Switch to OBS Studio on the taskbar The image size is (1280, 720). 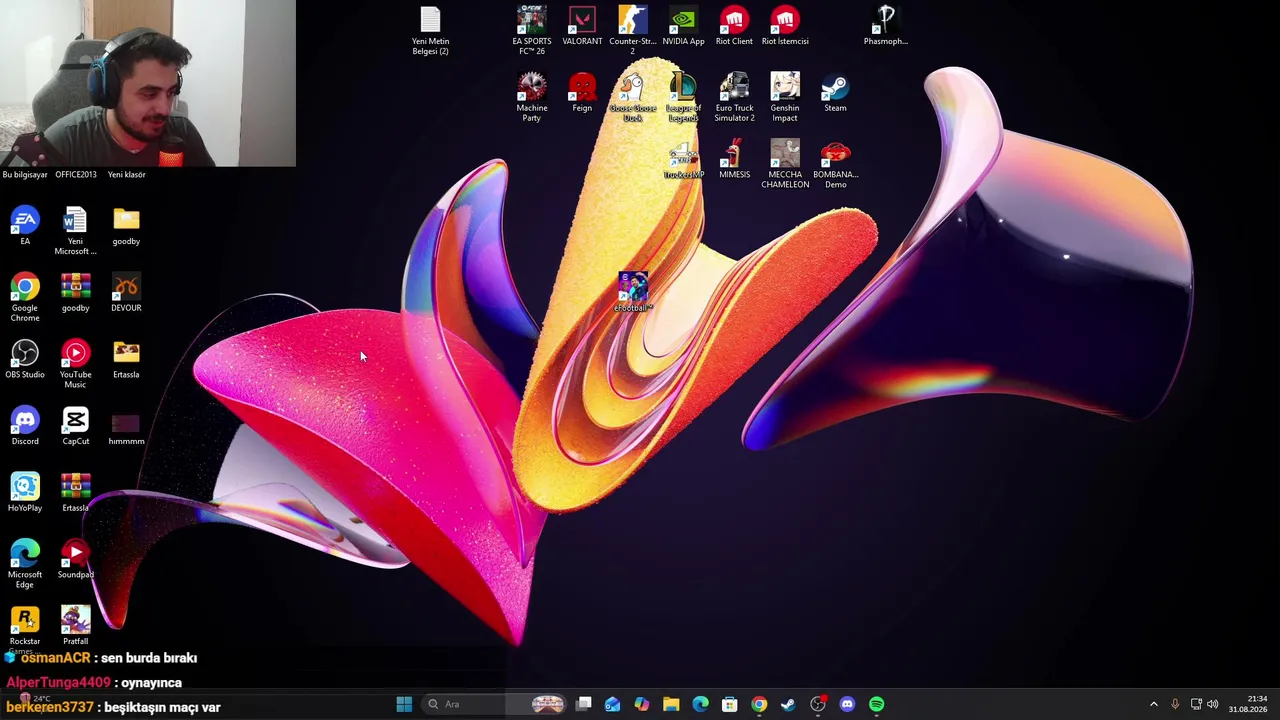(x=818, y=704)
